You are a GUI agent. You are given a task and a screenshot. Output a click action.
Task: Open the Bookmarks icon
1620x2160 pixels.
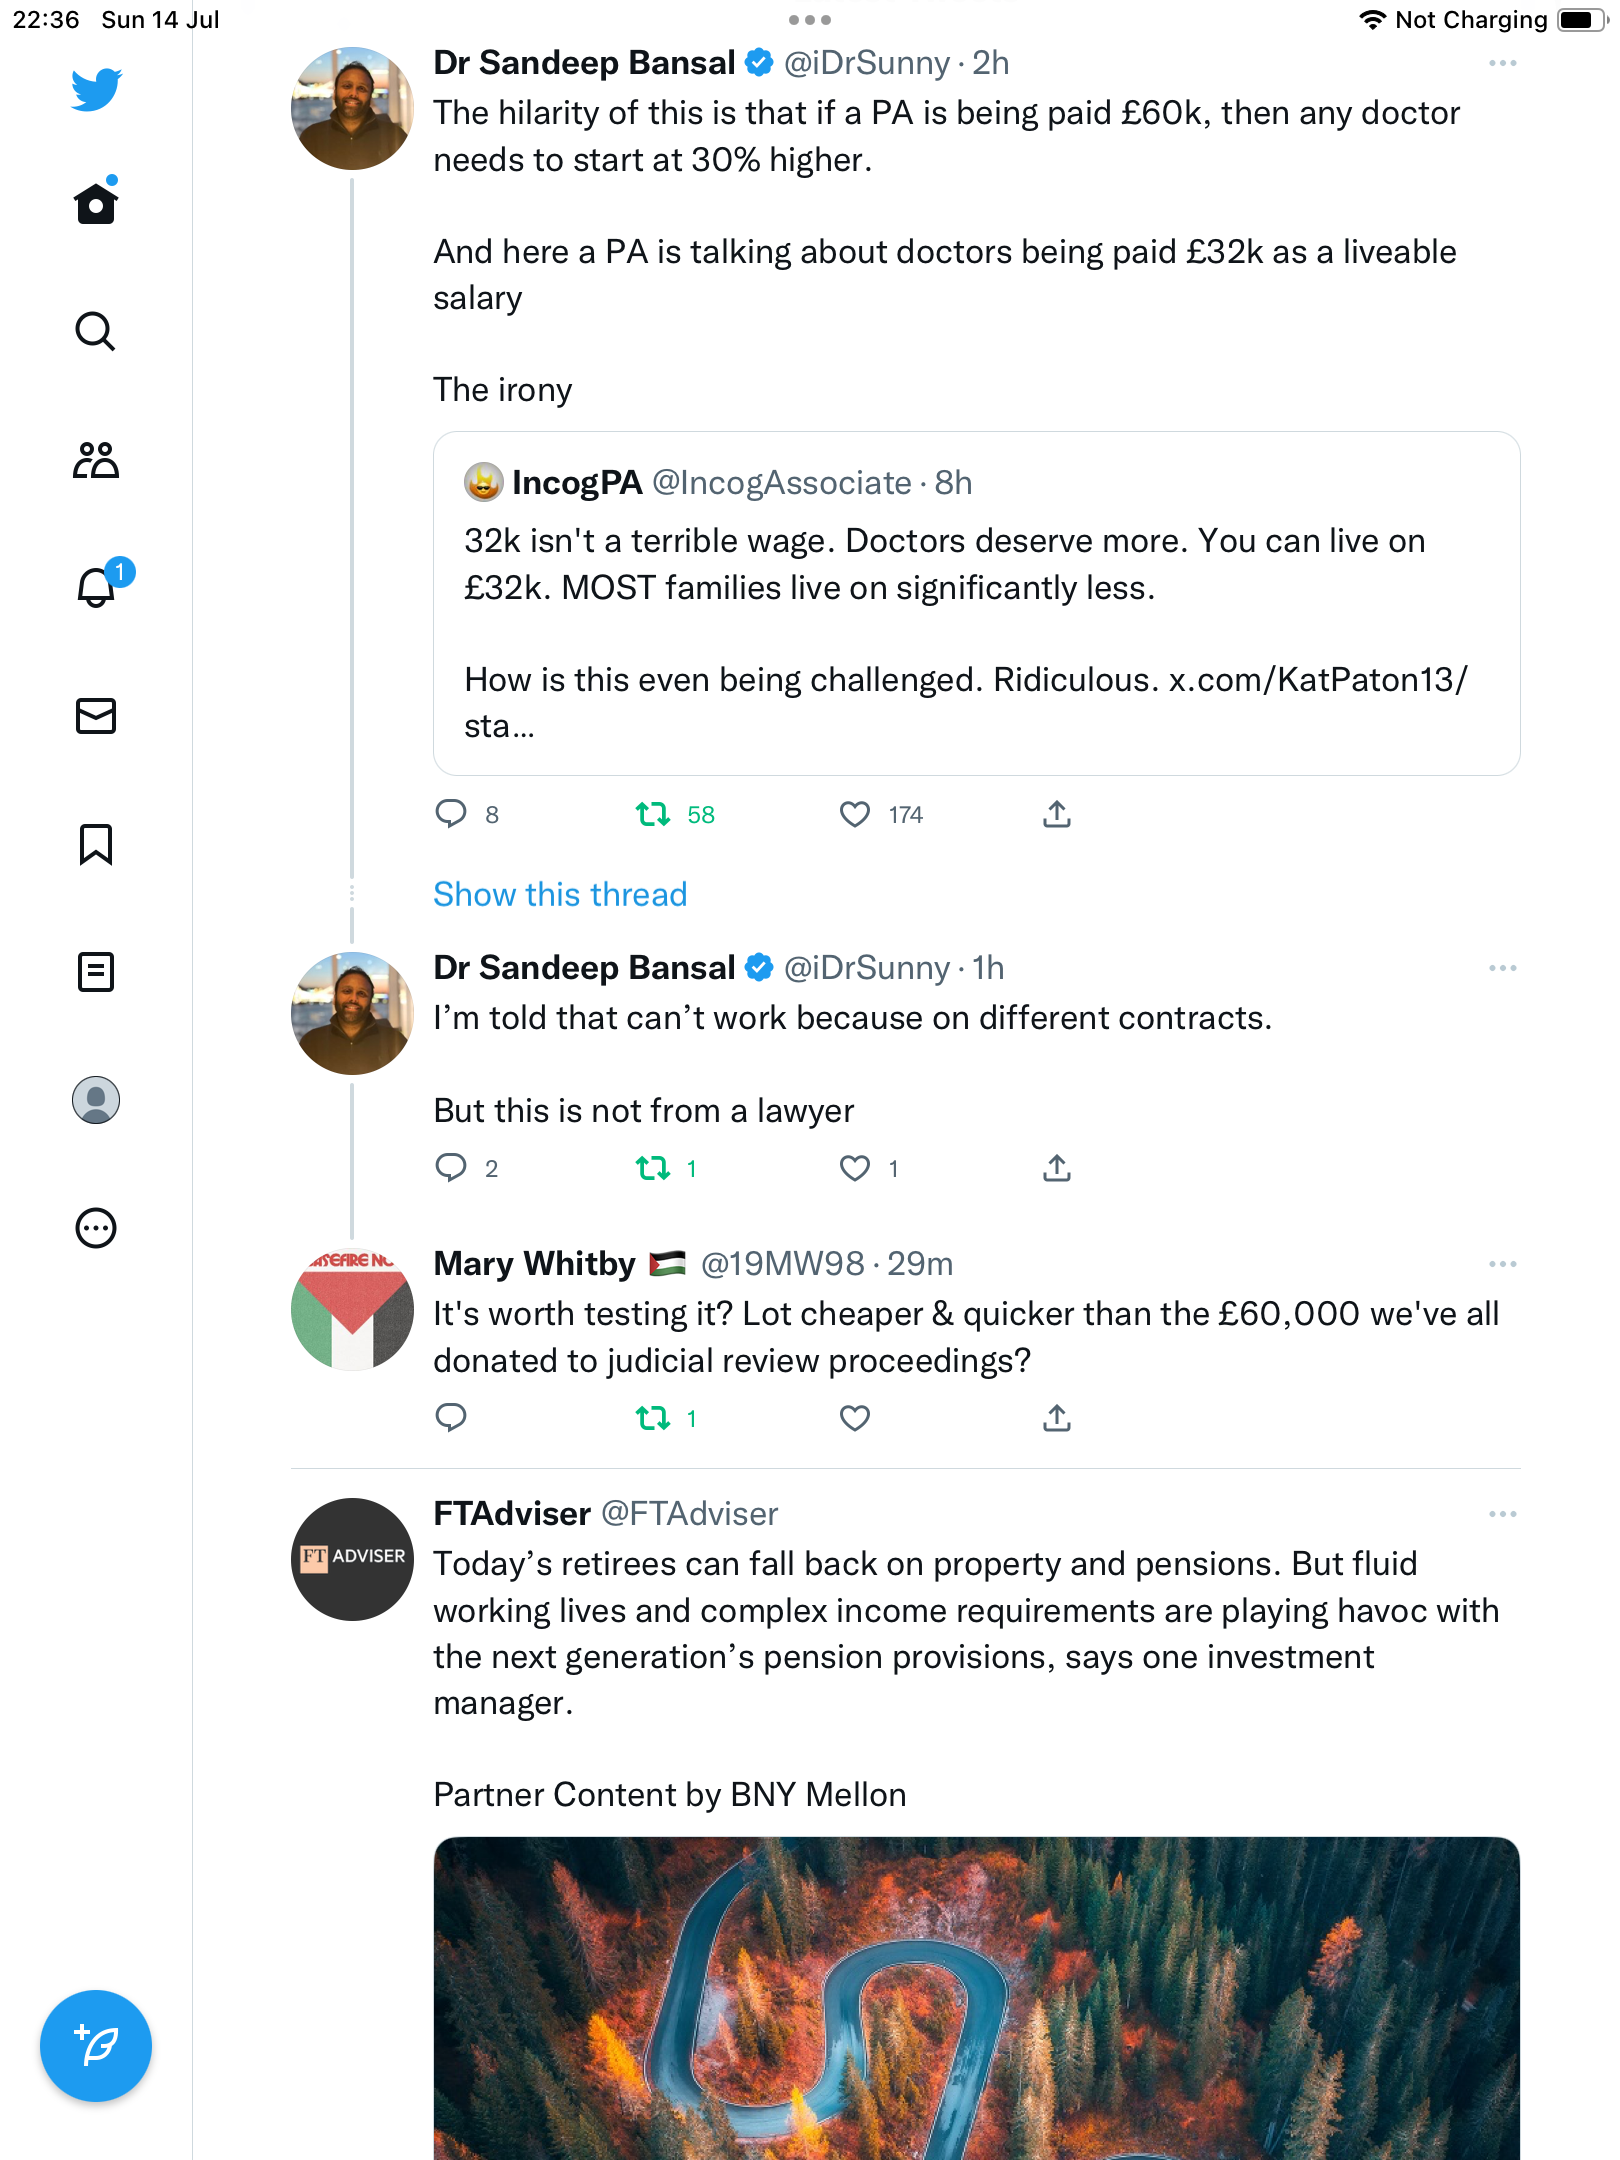coord(96,844)
